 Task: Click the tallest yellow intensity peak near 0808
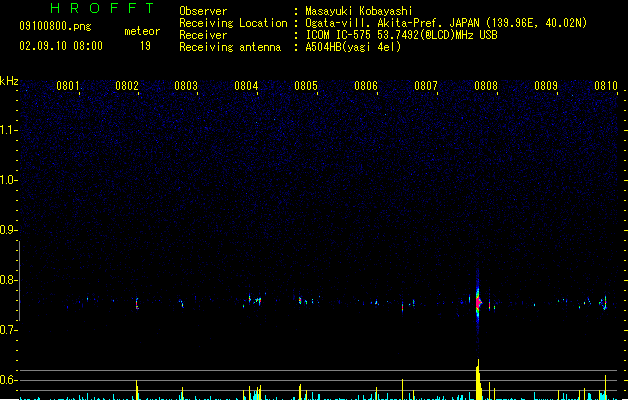pyautogui.click(x=478, y=379)
